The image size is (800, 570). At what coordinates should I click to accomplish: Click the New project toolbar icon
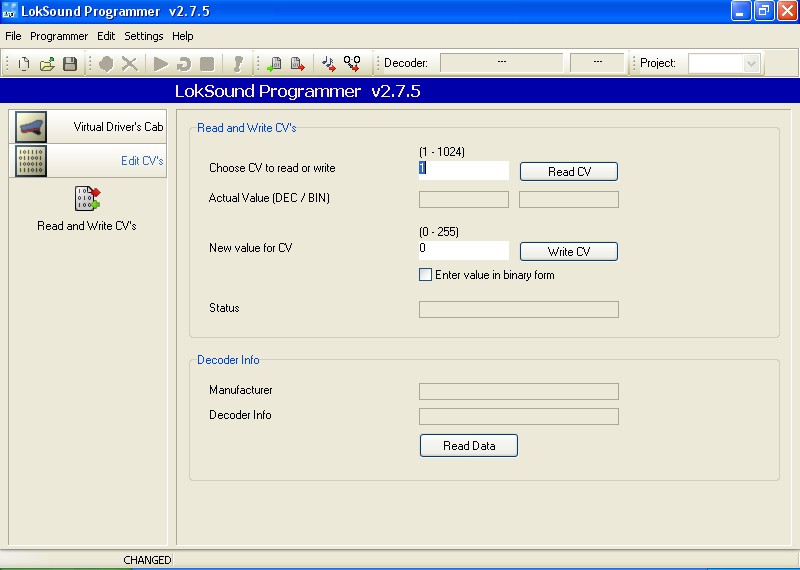(23, 64)
